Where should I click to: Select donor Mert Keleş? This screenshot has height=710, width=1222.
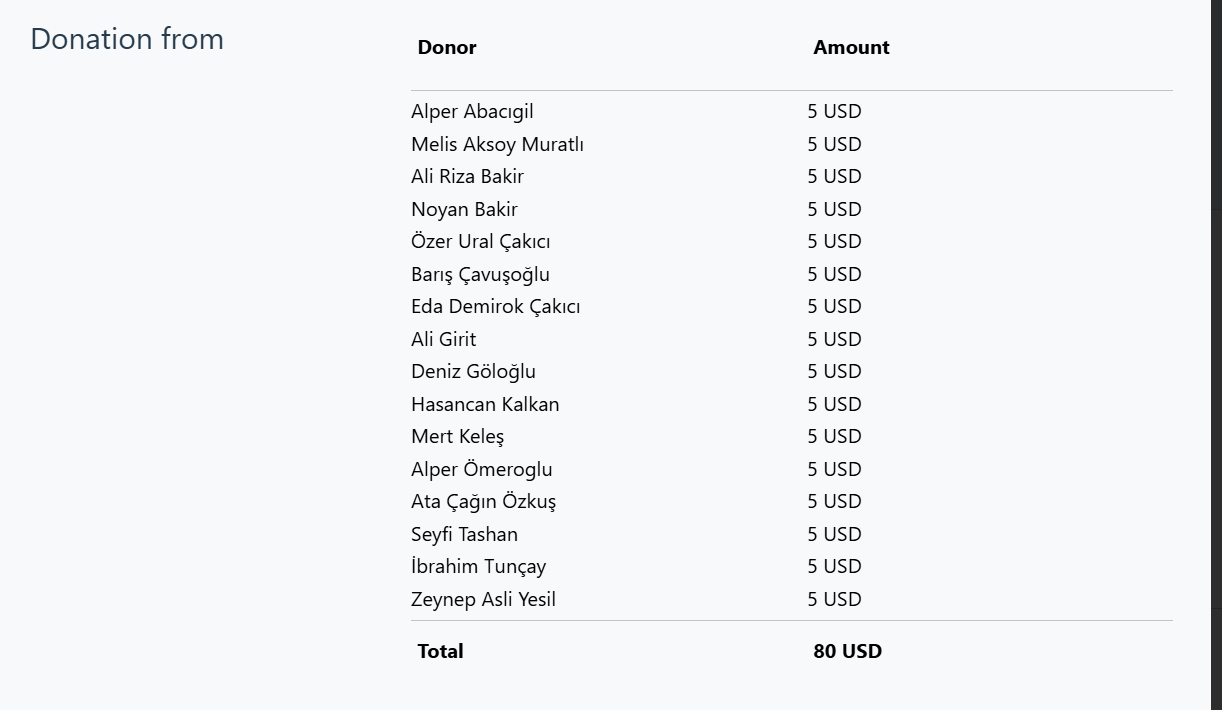pyautogui.click(x=457, y=436)
